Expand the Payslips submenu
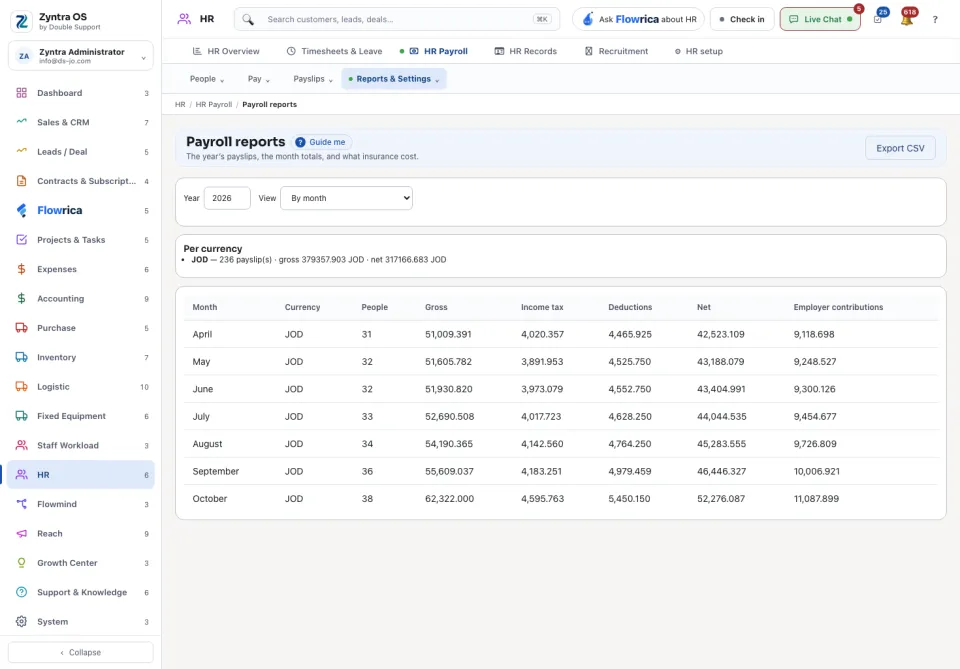Screen dimensions: 960x669 click(x=313, y=79)
